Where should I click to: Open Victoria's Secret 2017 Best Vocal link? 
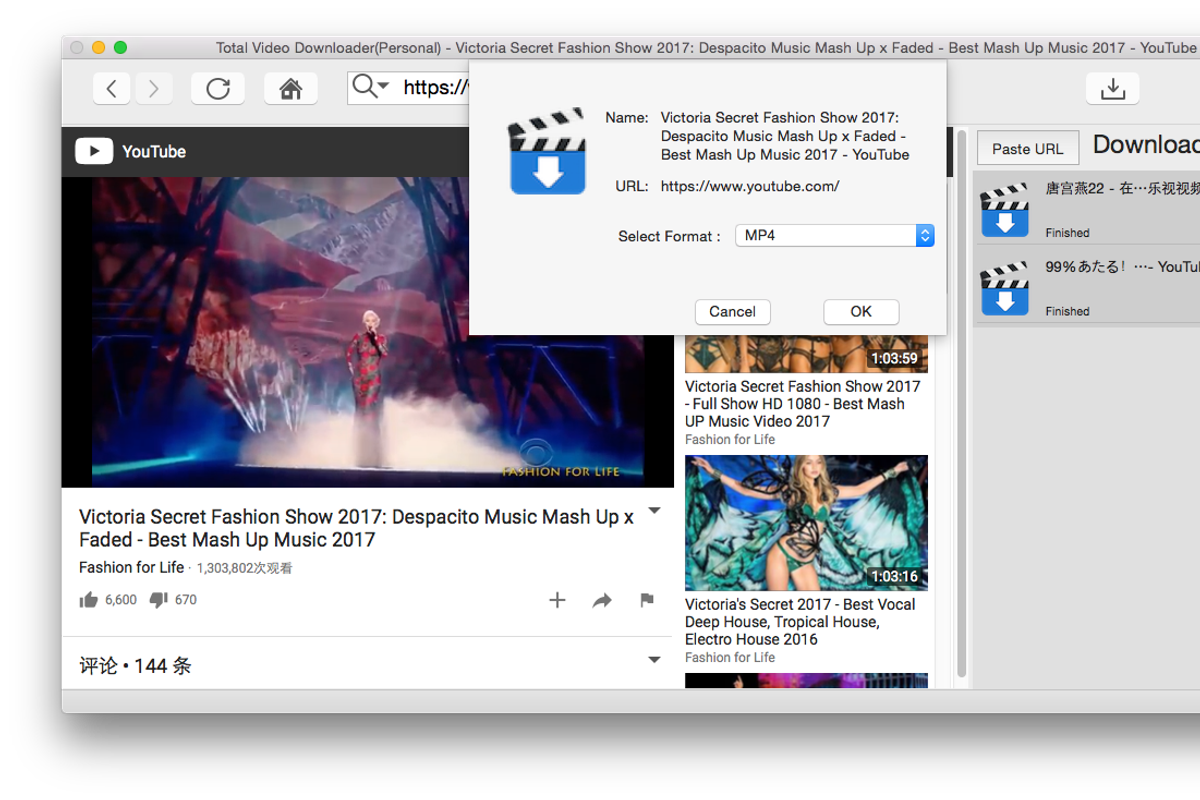tap(800, 622)
